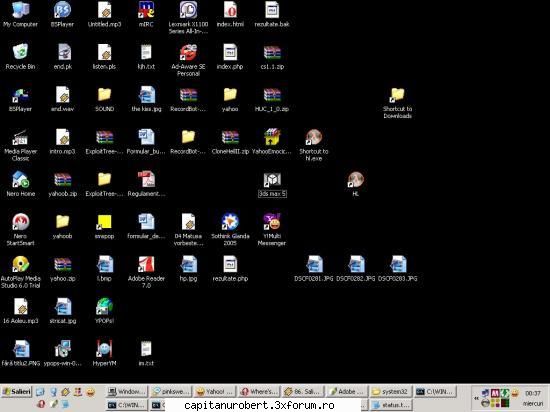Select the yahoo folder icon

230,94
